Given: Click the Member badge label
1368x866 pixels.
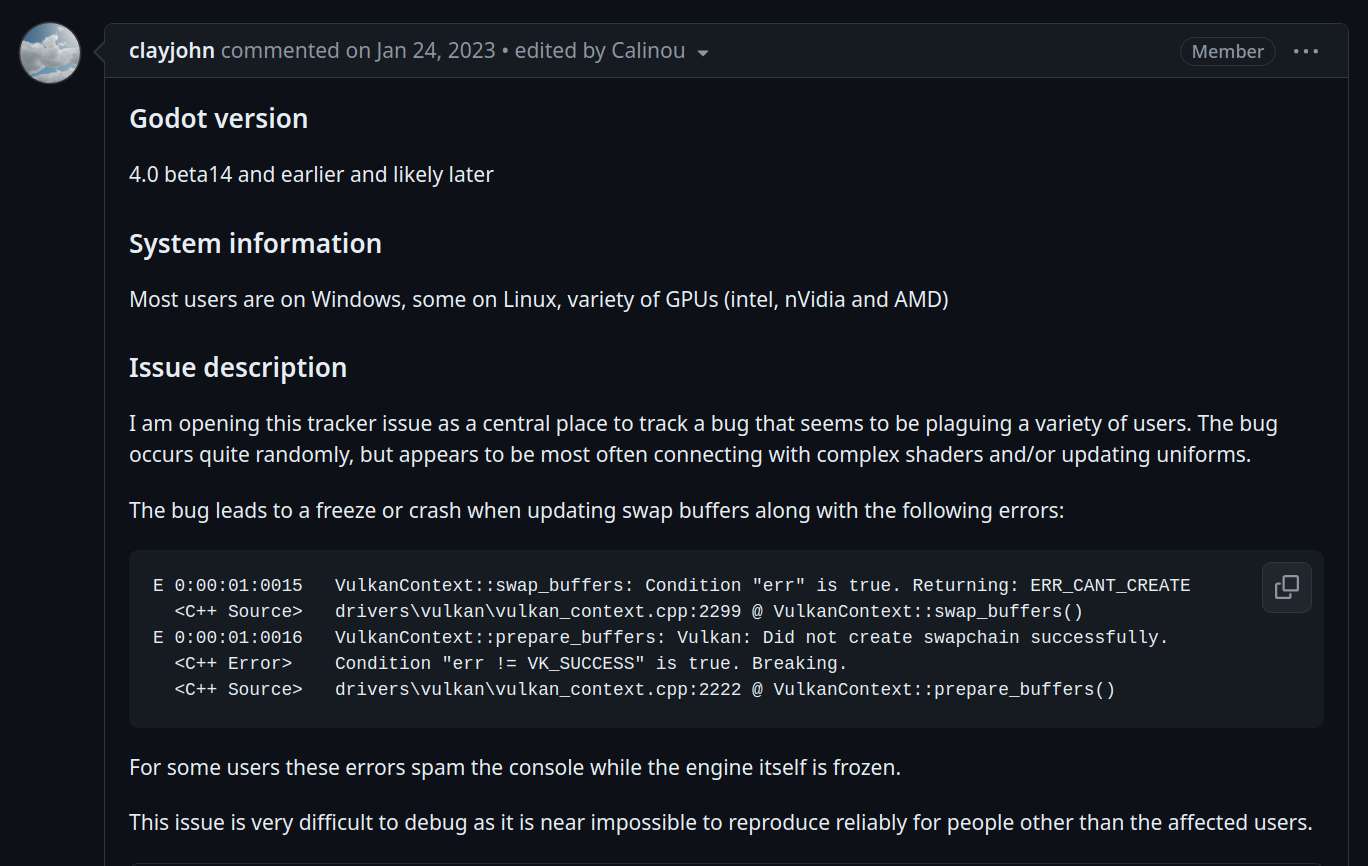Looking at the screenshot, I should (x=1227, y=51).
